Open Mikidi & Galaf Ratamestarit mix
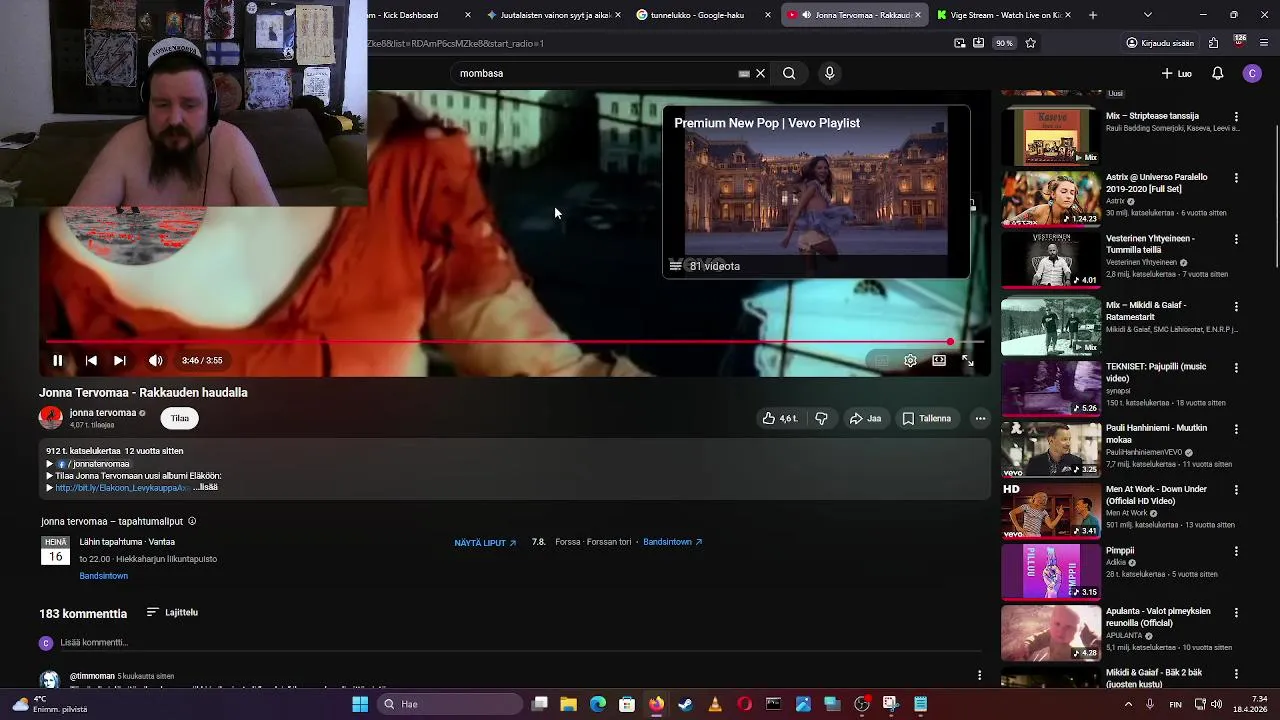This screenshot has height=720, width=1280. (1051, 327)
